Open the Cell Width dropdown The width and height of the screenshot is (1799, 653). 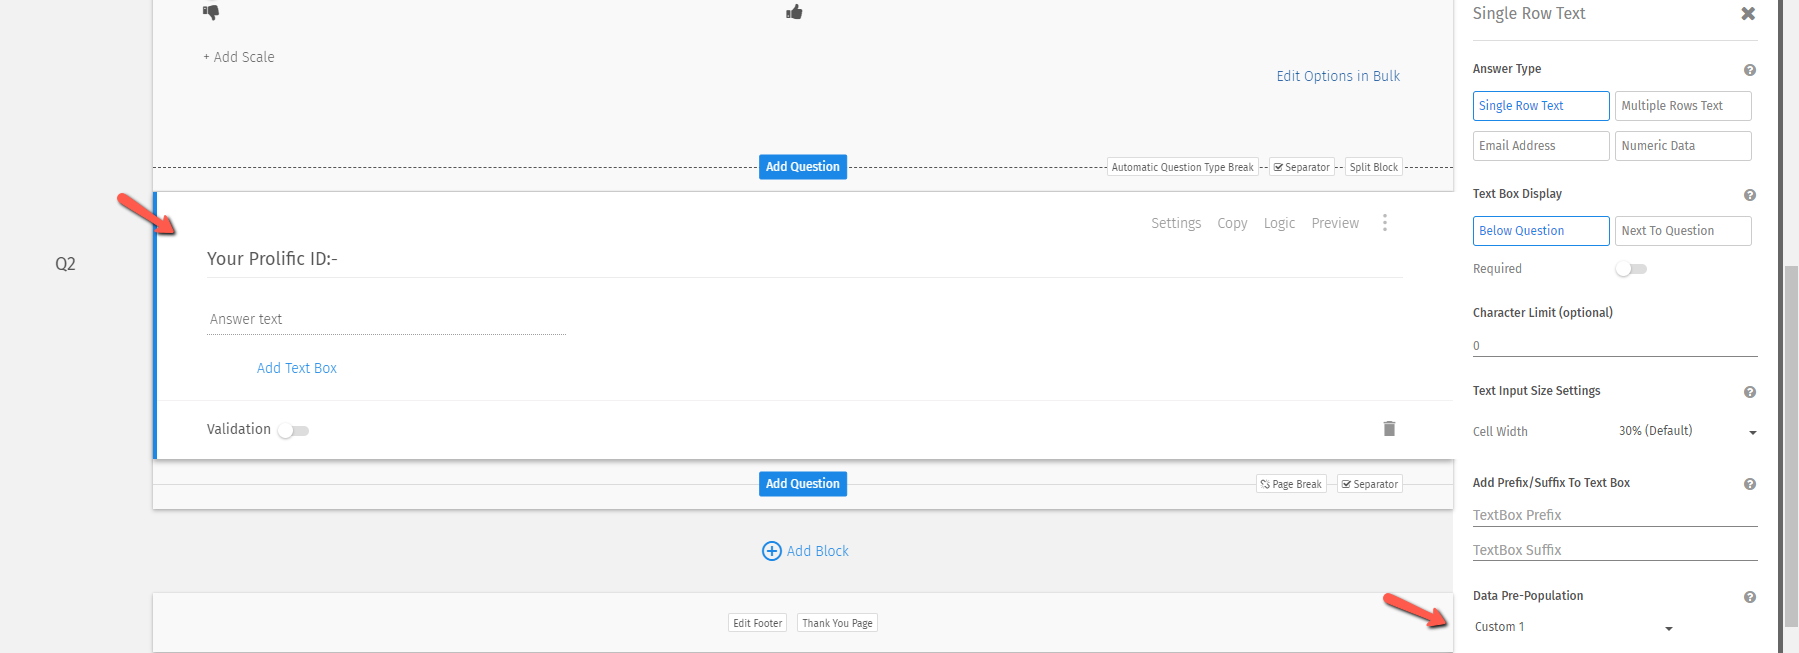tap(1686, 432)
